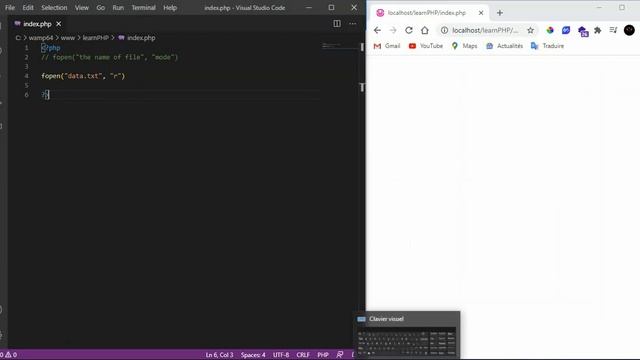Click the php opening tag line
The height and width of the screenshot is (360, 640).
click(x=51, y=48)
